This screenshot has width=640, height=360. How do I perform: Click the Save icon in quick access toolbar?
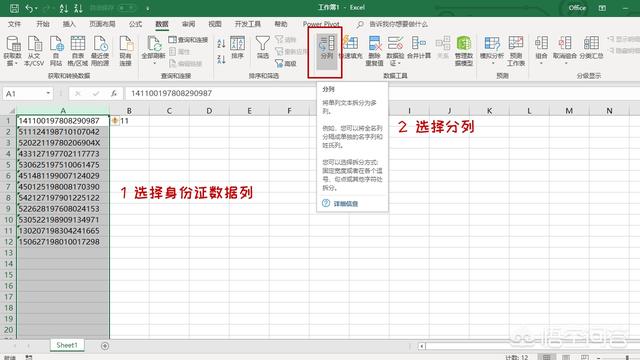point(14,8)
